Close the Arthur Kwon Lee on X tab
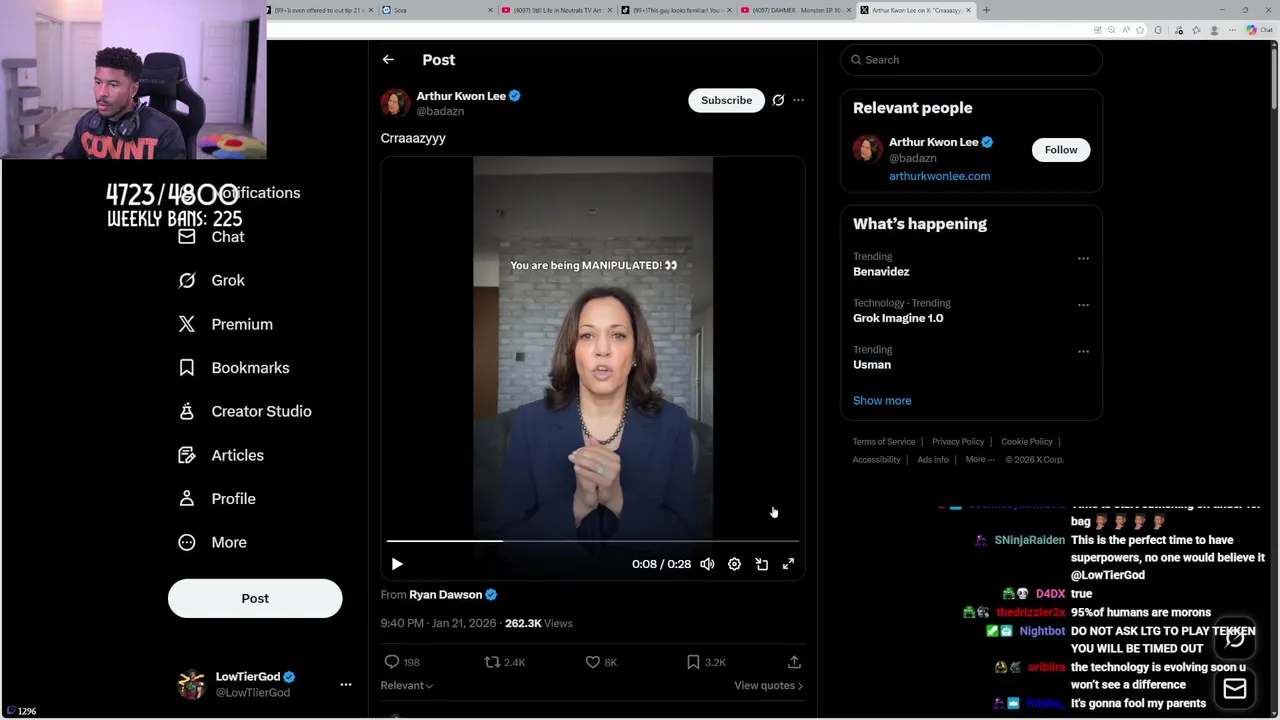The height and width of the screenshot is (720, 1280). [x=968, y=10]
